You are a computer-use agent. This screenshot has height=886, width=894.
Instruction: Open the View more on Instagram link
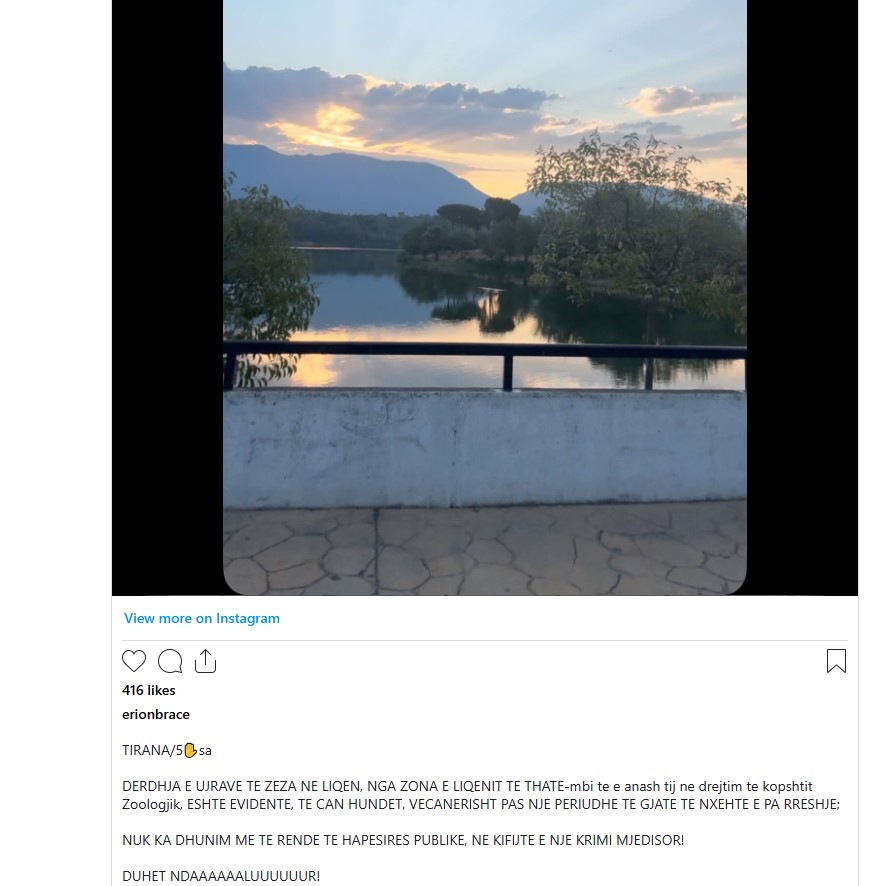pos(202,618)
